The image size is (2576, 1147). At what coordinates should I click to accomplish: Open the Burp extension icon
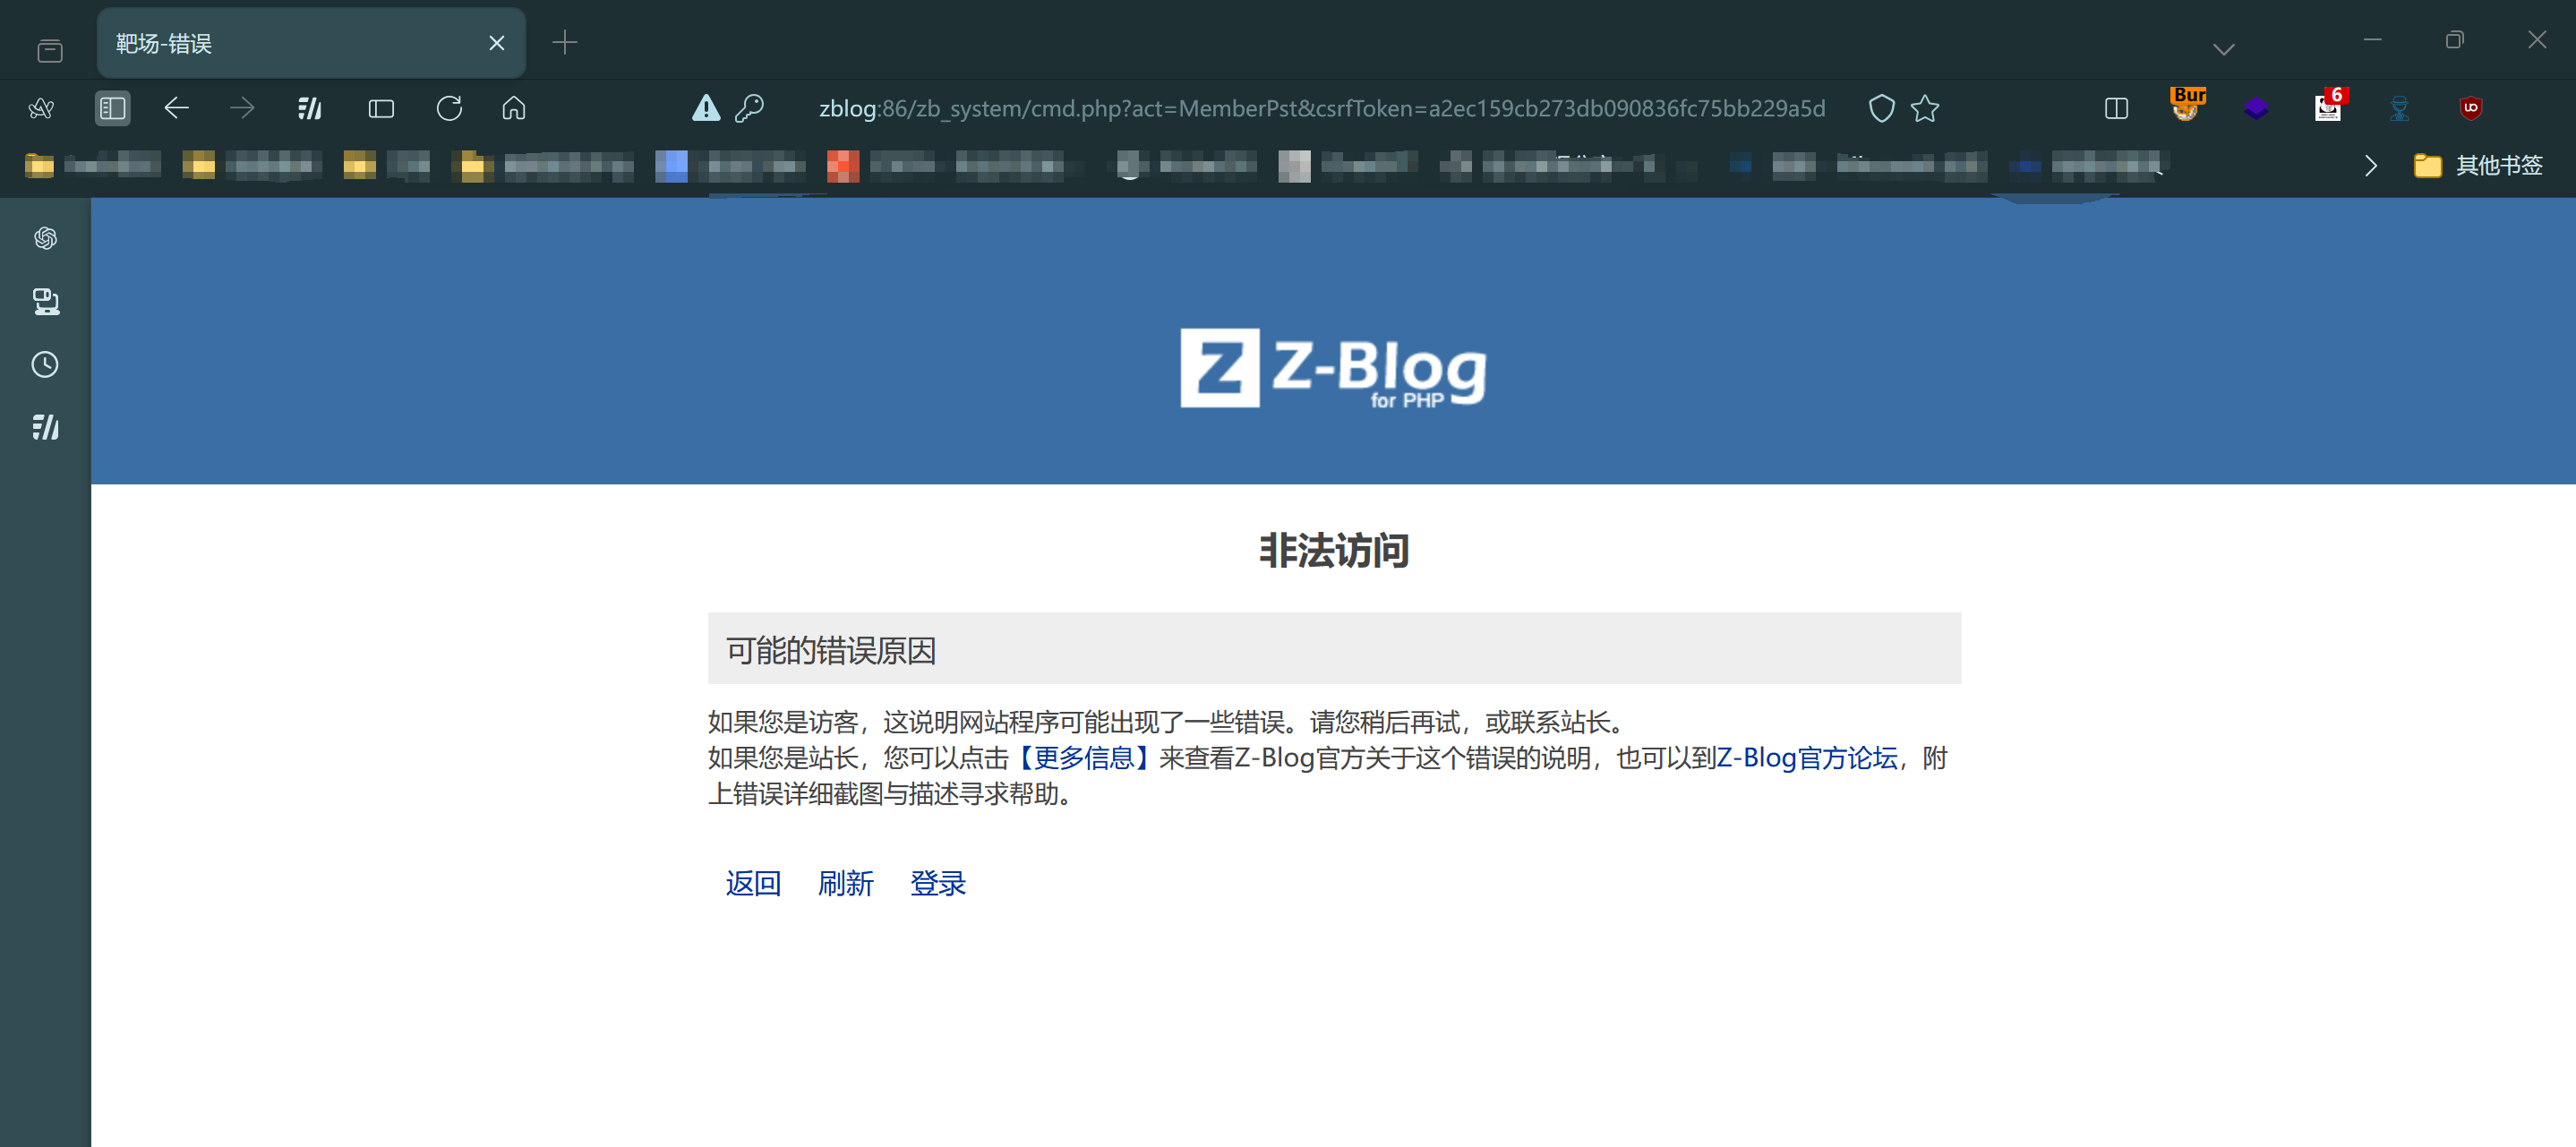click(2187, 106)
